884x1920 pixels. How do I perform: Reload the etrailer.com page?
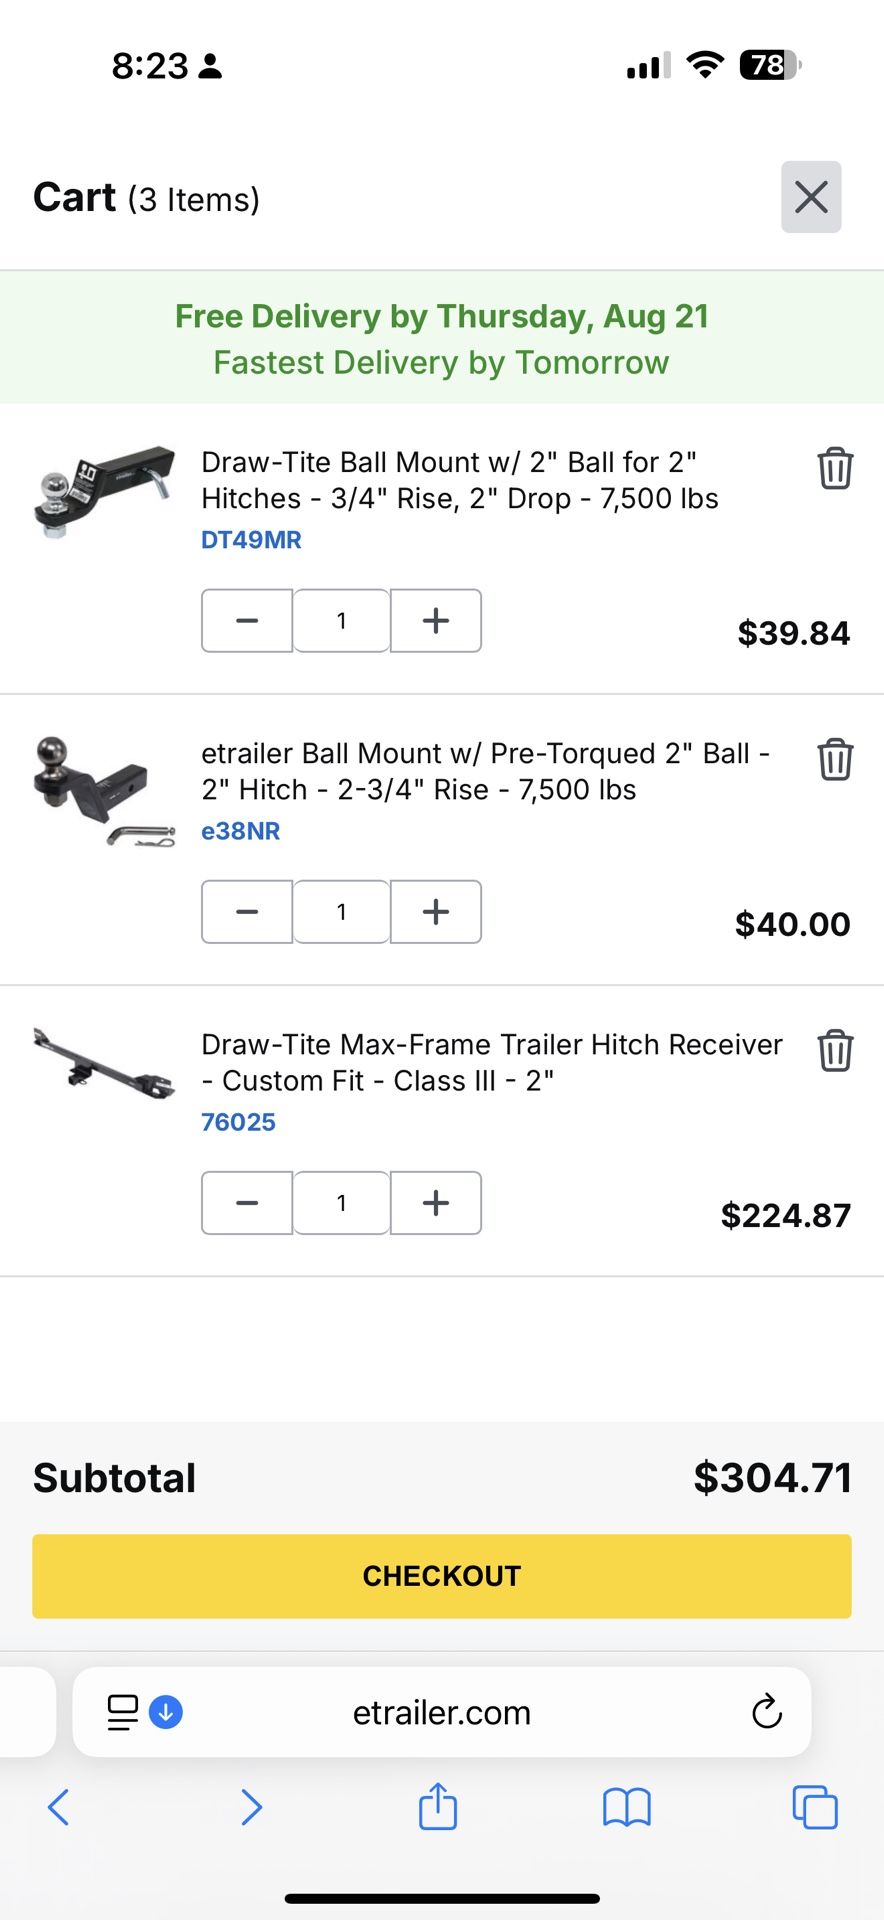[766, 1712]
